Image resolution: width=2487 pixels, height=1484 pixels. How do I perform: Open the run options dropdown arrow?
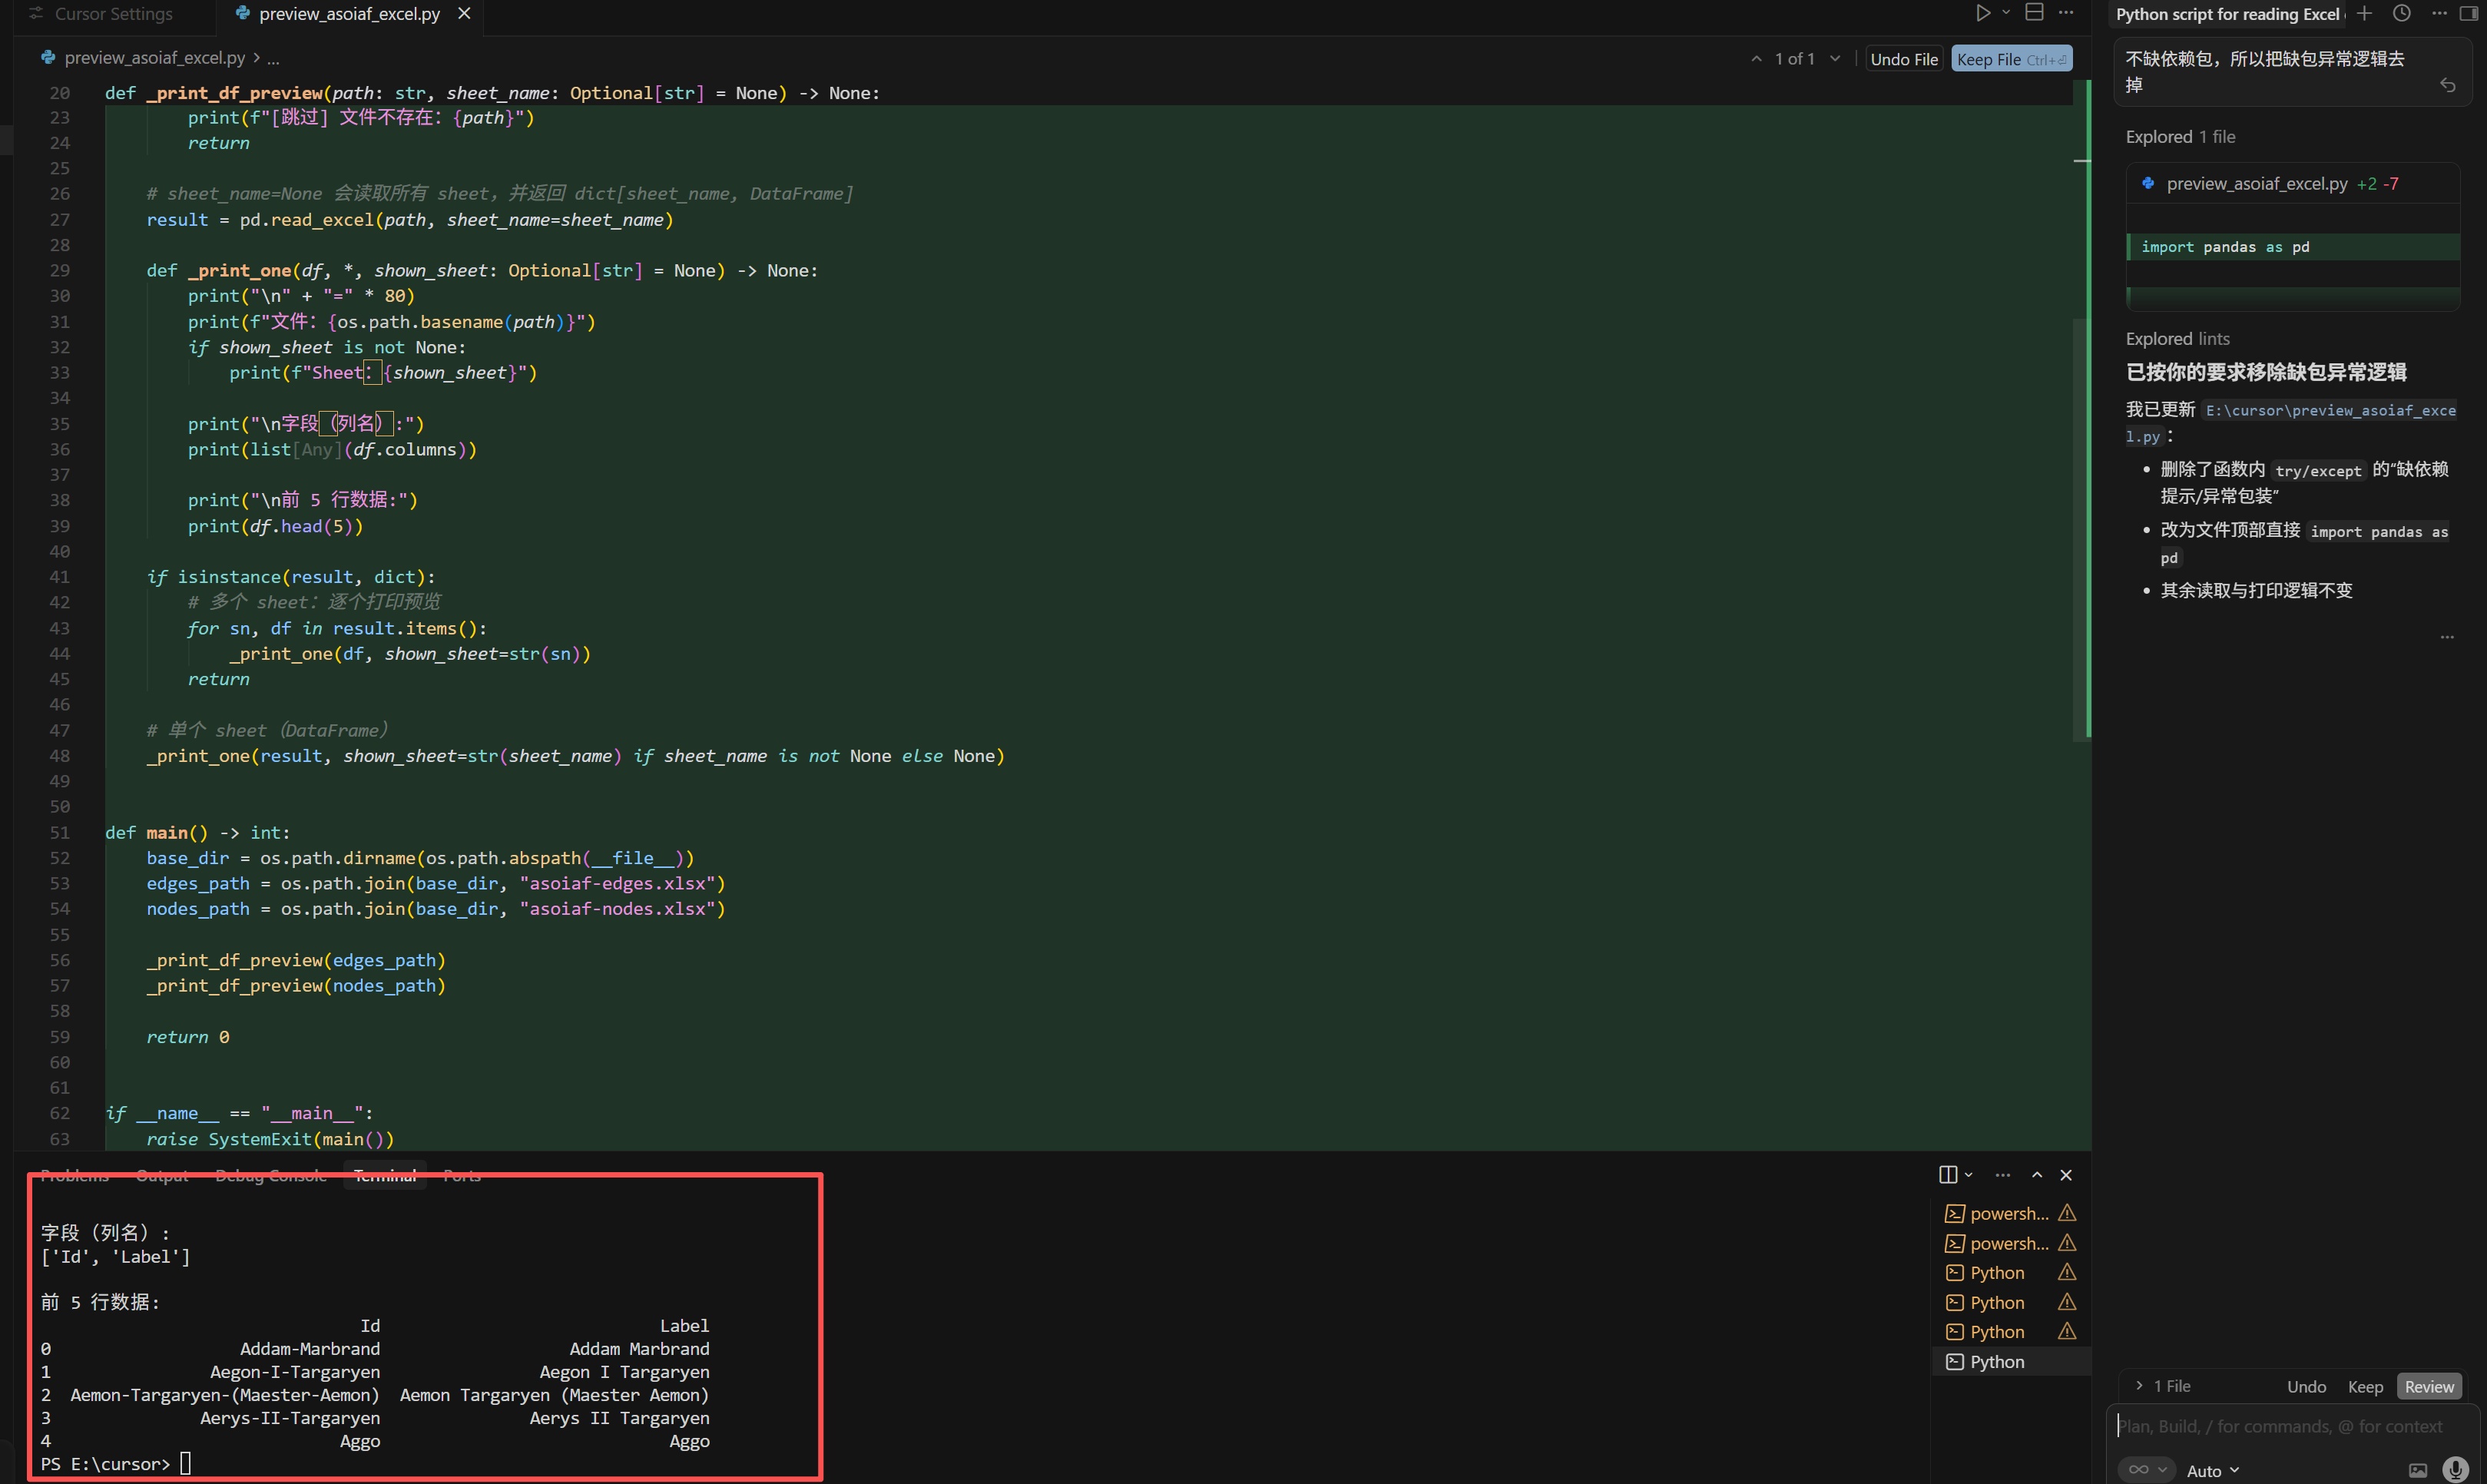(x=2006, y=13)
